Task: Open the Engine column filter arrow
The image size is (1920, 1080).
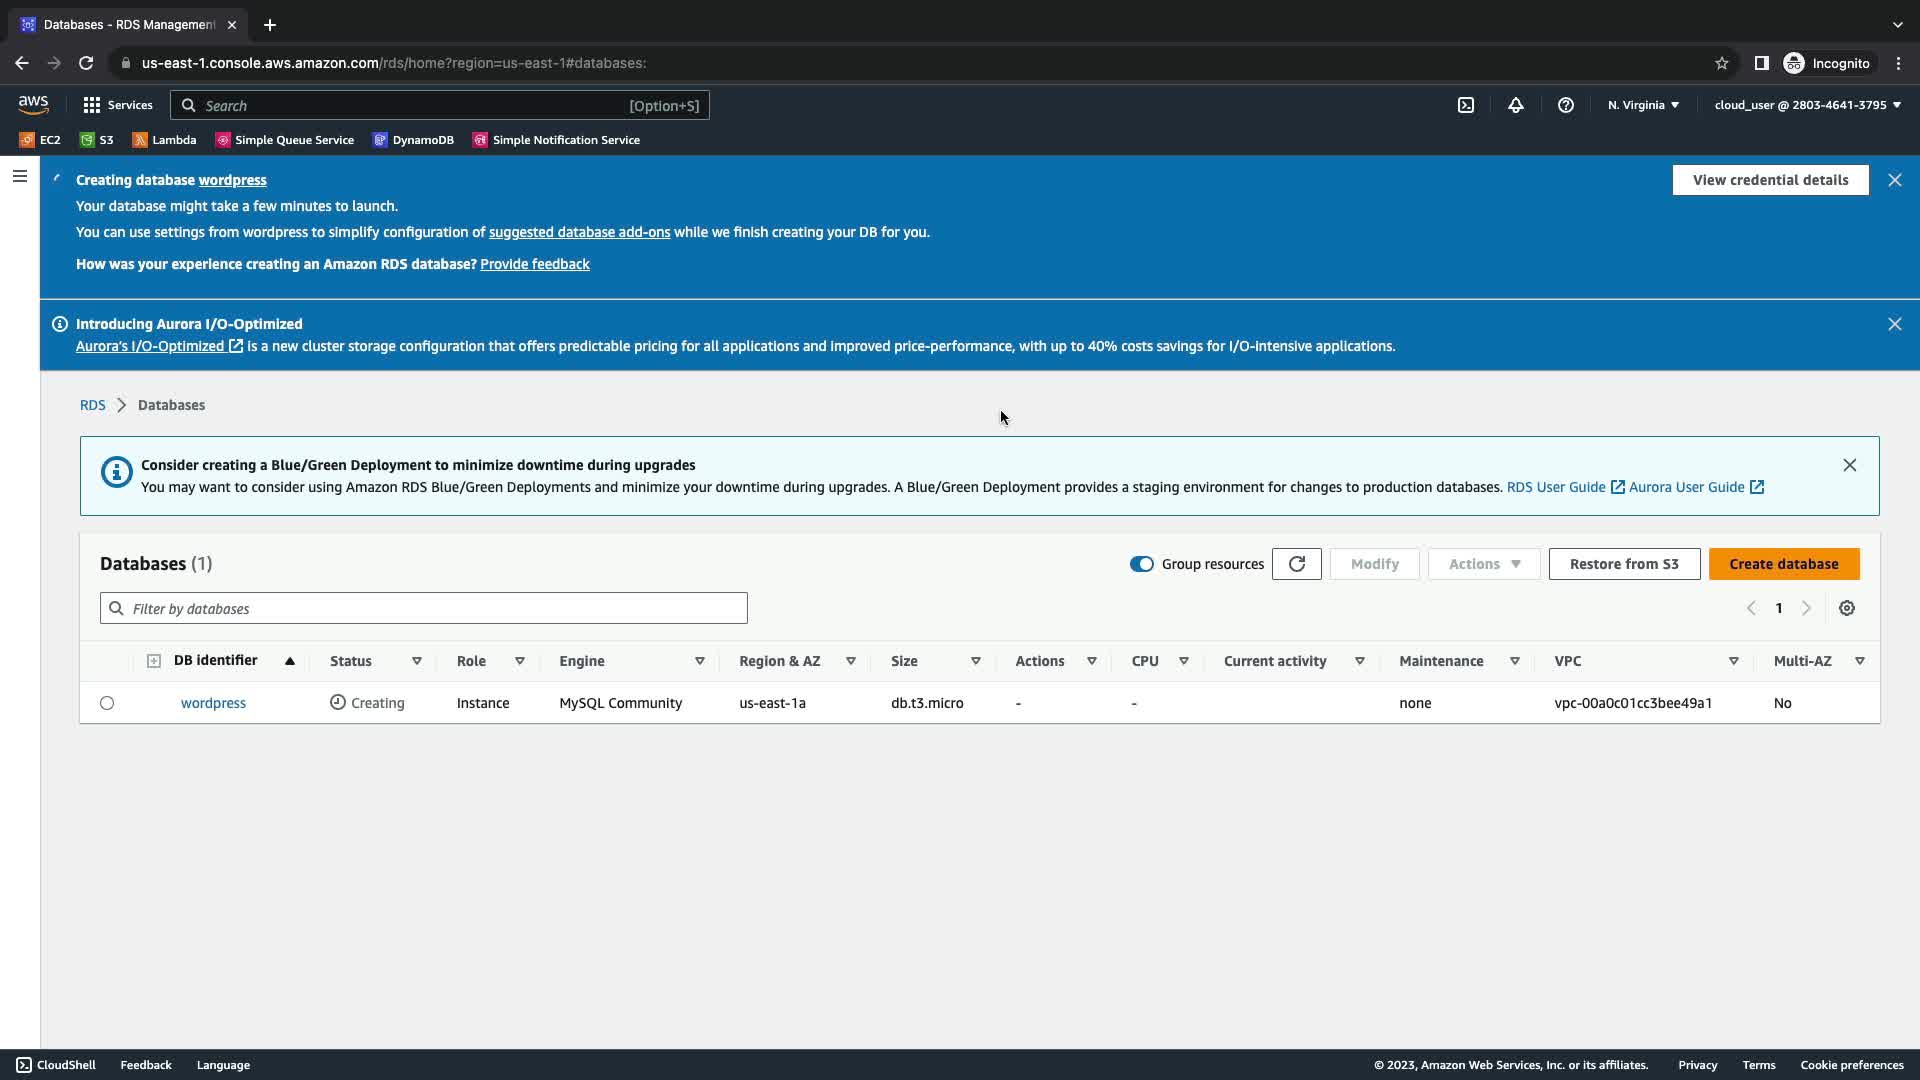Action: coord(700,661)
